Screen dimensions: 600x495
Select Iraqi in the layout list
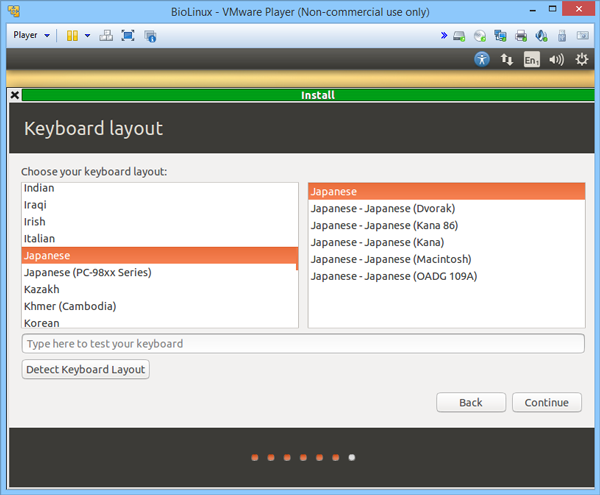coord(160,205)
